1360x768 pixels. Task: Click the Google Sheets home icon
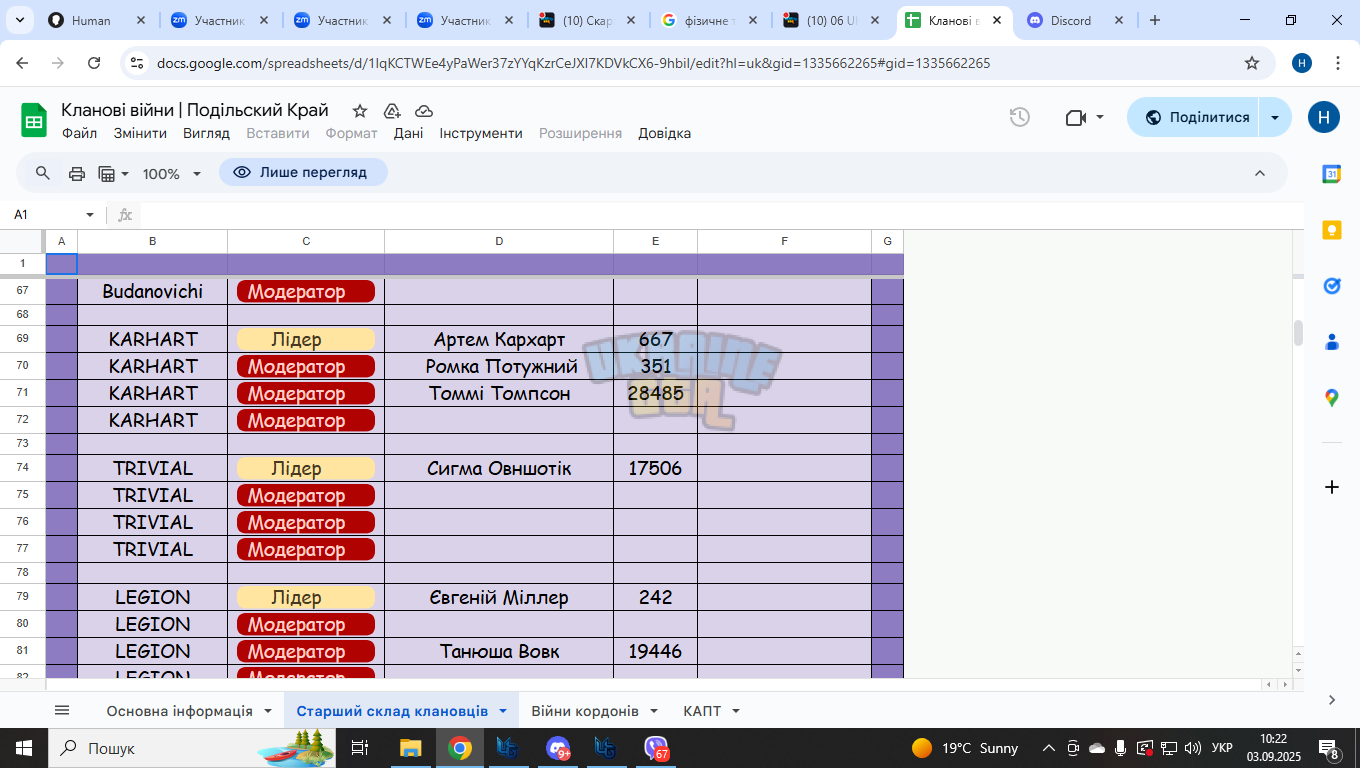click(34, 121)
